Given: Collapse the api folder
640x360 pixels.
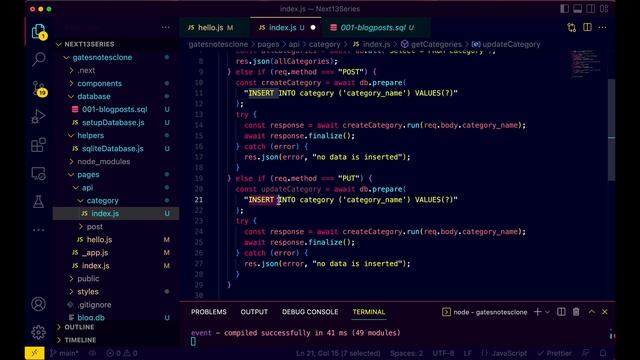Looking at the screenshot, I should tap(116, 188).
